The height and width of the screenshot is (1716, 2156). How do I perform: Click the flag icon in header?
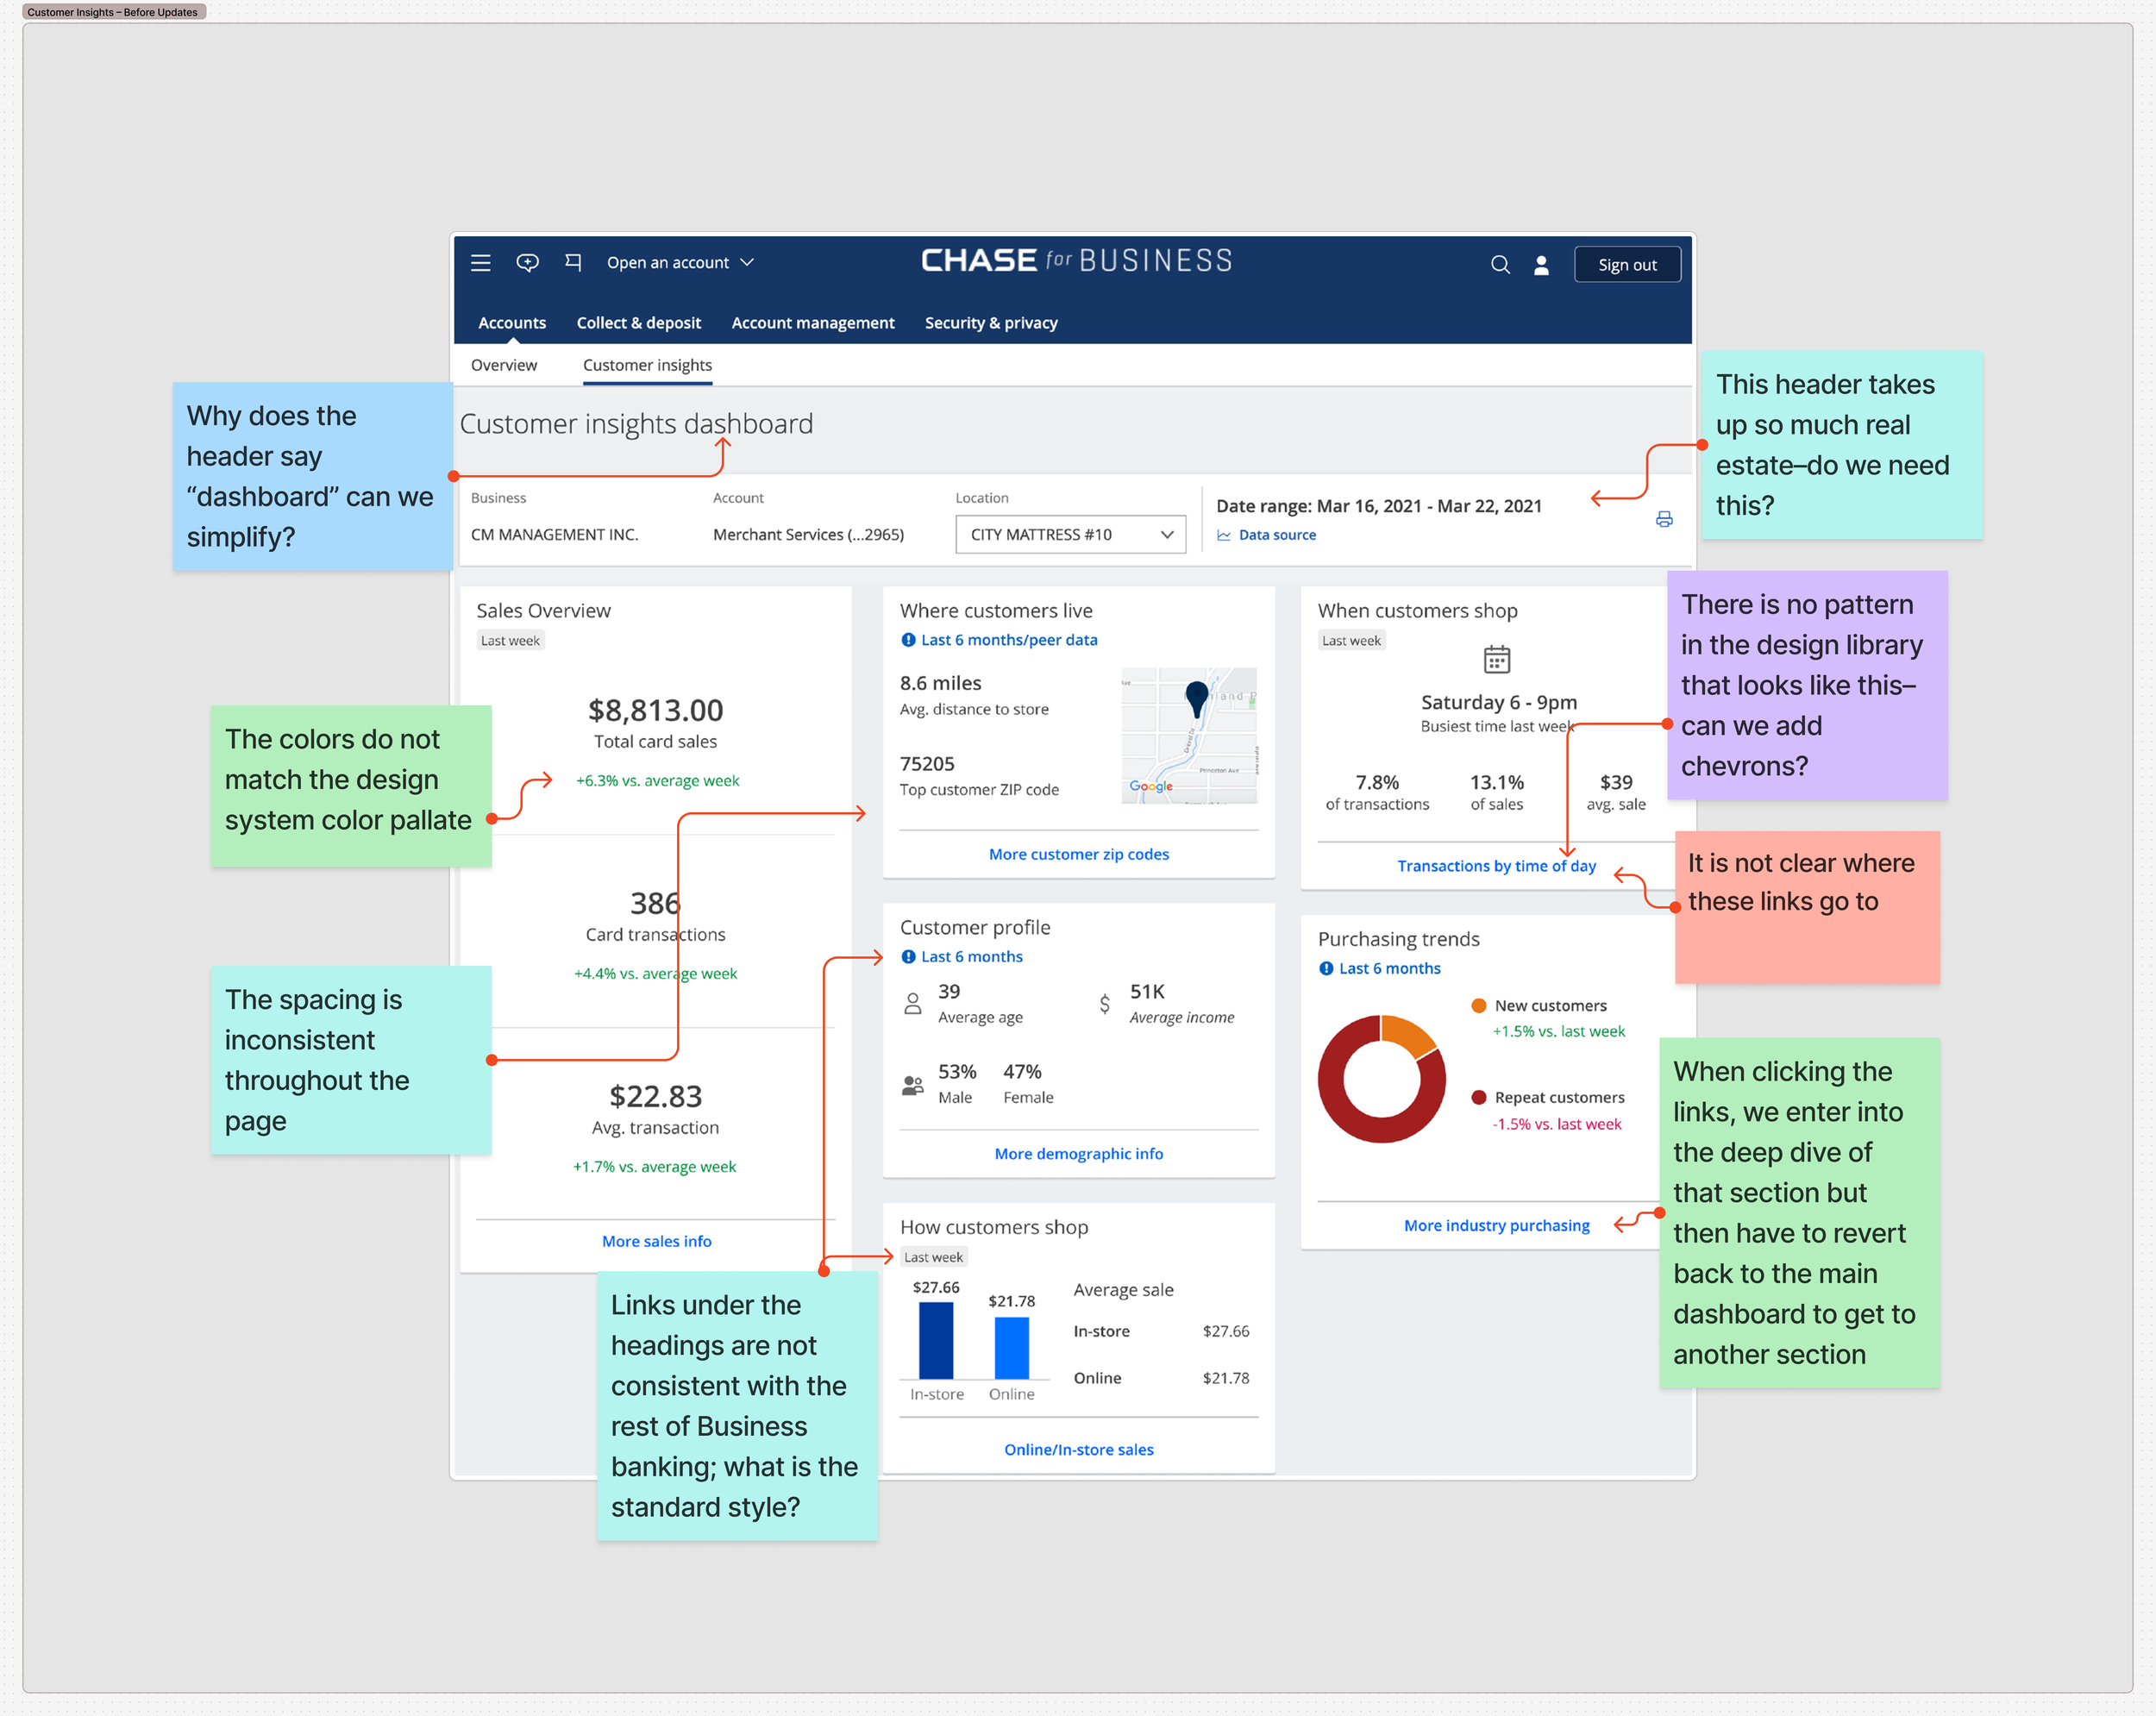tap(573, 263)
